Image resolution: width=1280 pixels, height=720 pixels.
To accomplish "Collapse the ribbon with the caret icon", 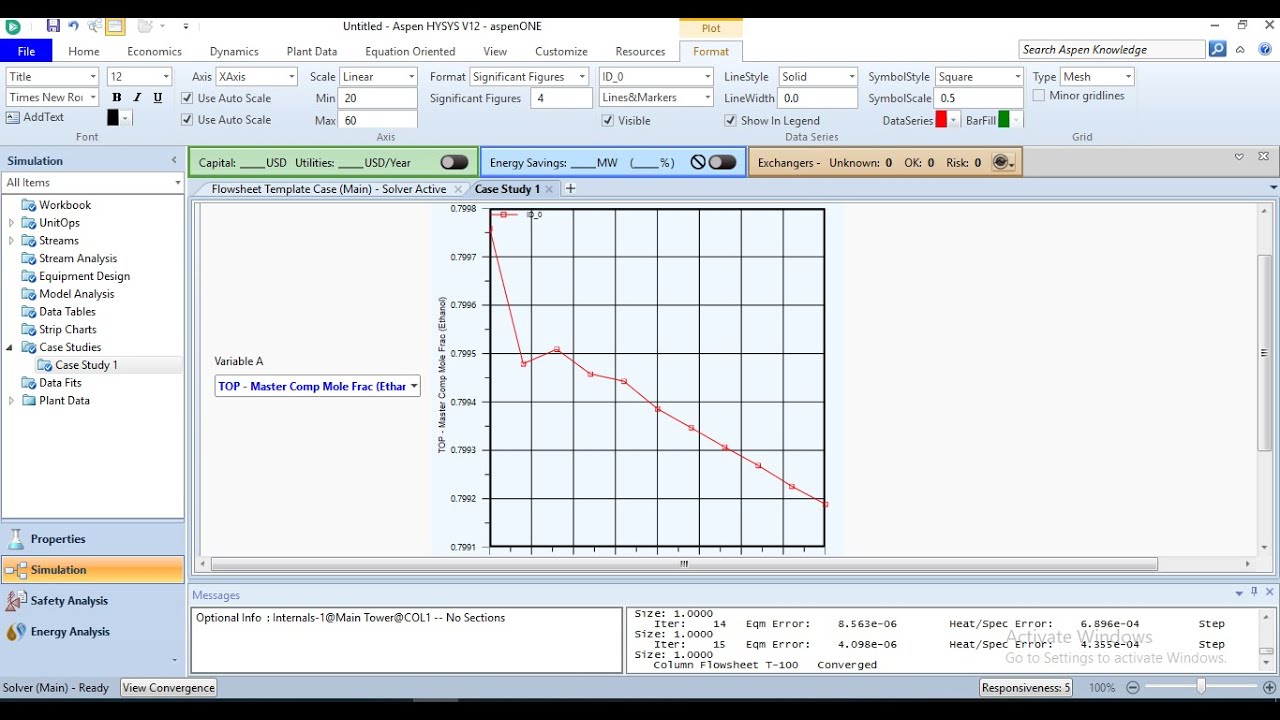I will click(1240, 50).
